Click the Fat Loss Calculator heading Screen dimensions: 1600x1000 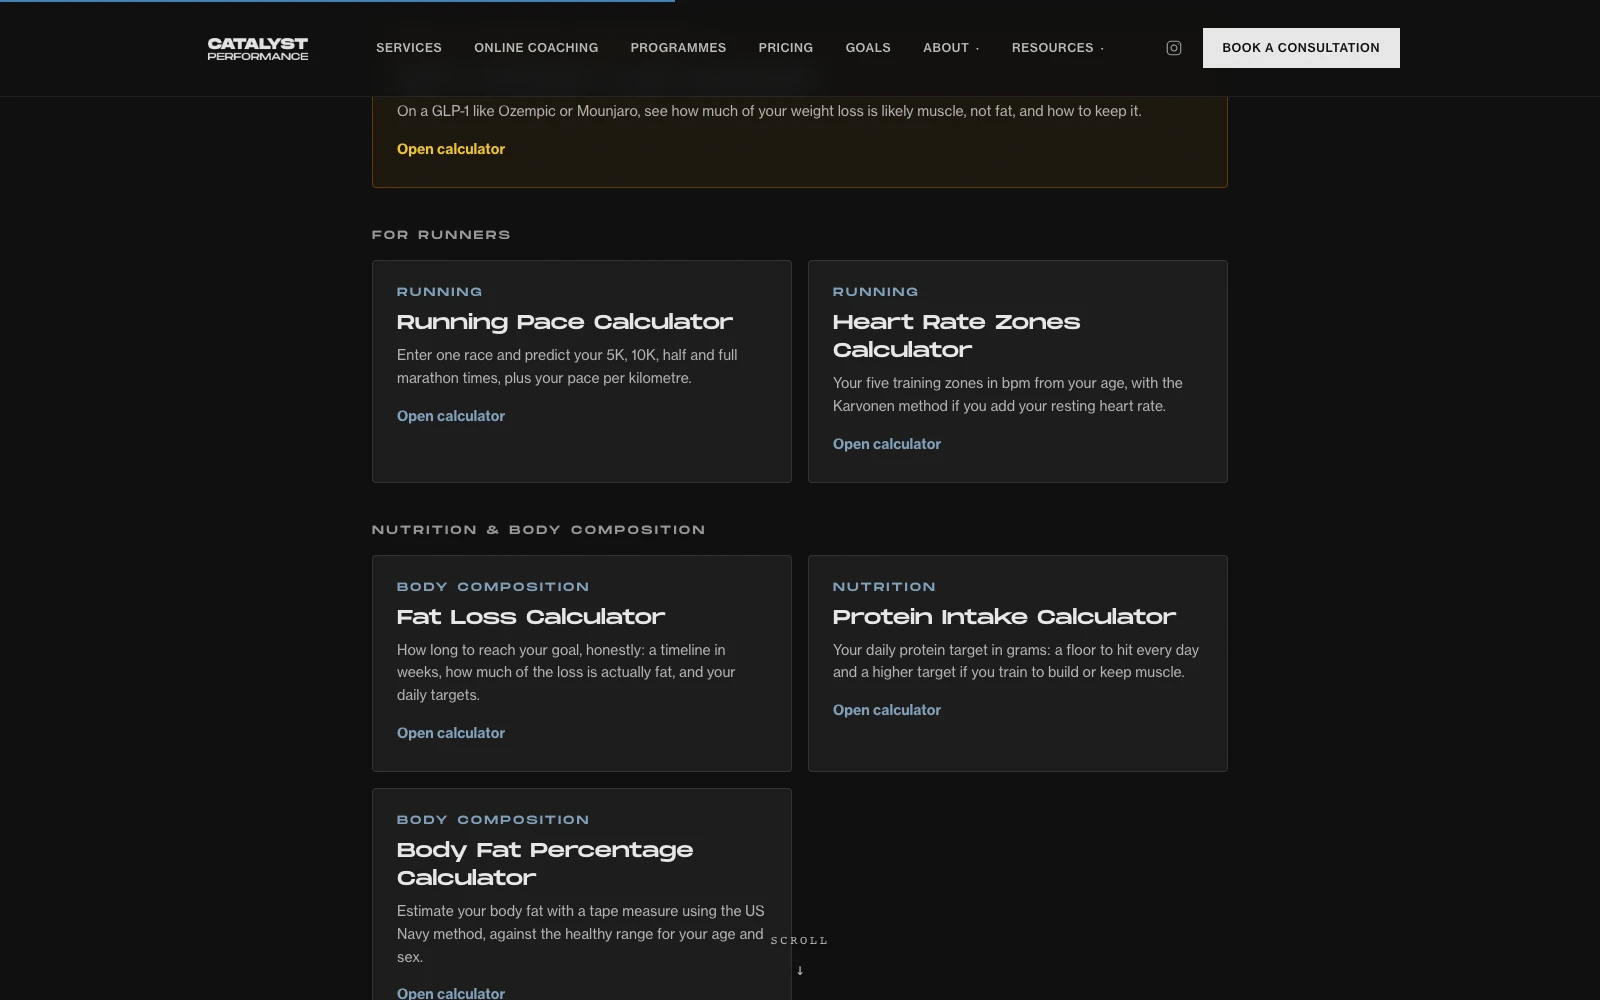[531, 617]
